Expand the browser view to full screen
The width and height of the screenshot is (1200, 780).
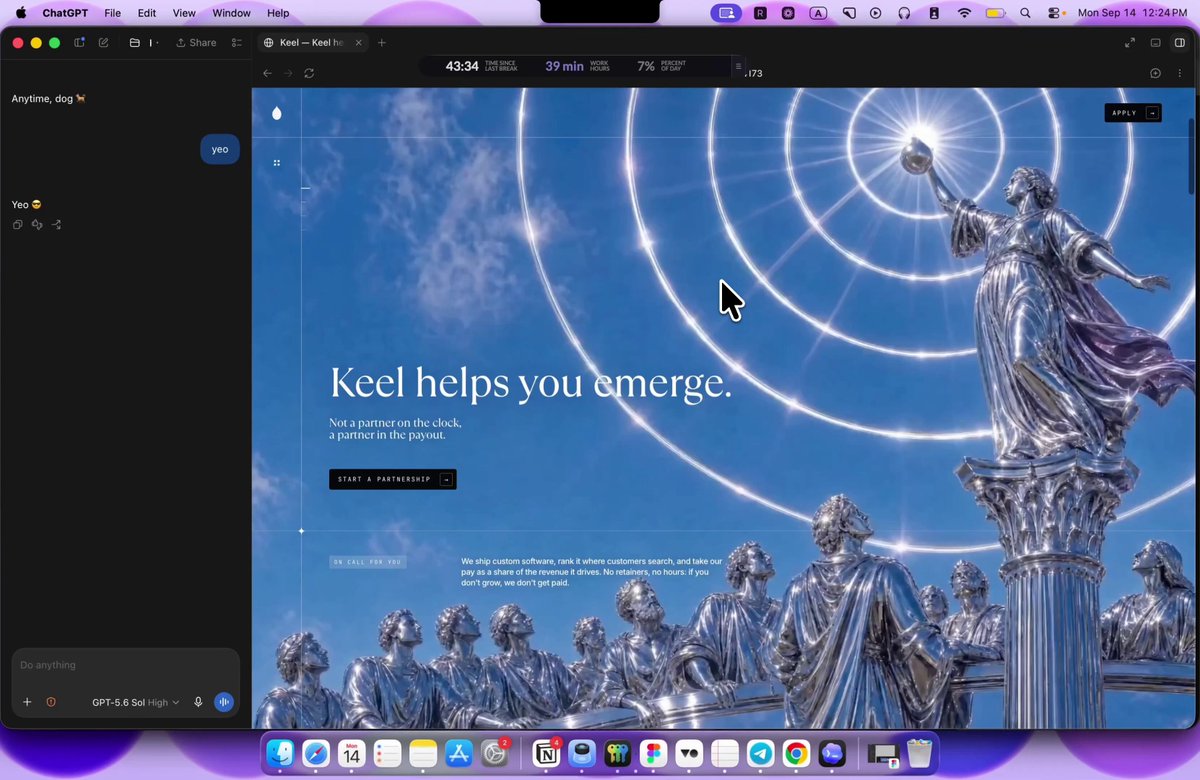point(1130,43)
